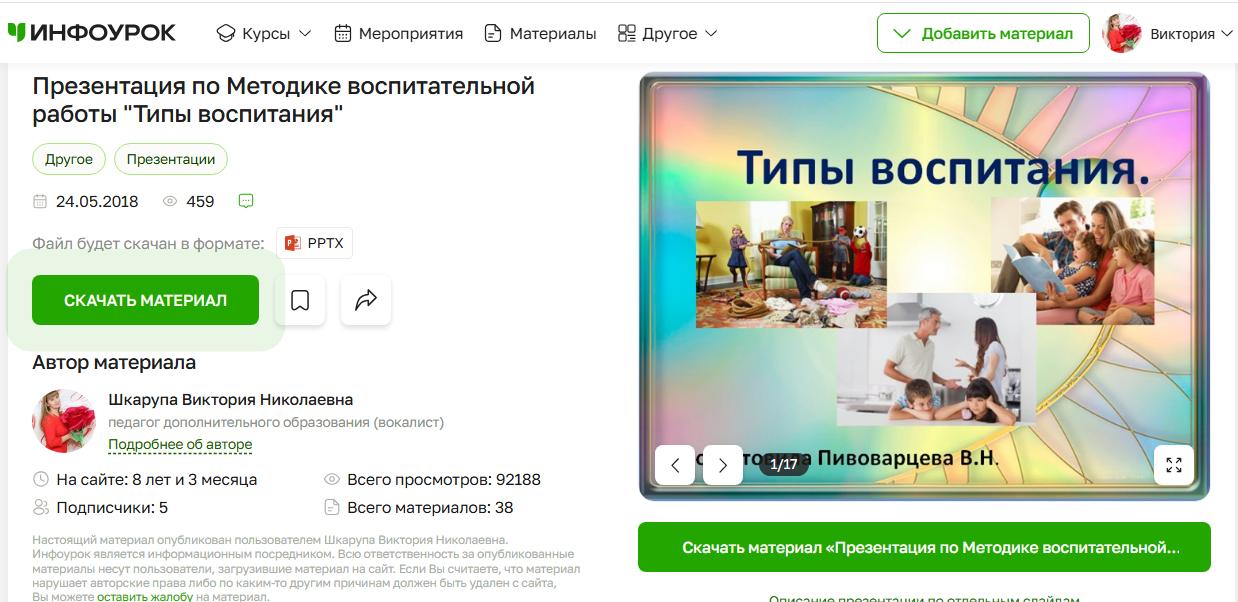Screen dimensions: 1238x602
Task: Open the slide preview in fullscreen
Action: pyautogui.click(x=1174, y=465)
